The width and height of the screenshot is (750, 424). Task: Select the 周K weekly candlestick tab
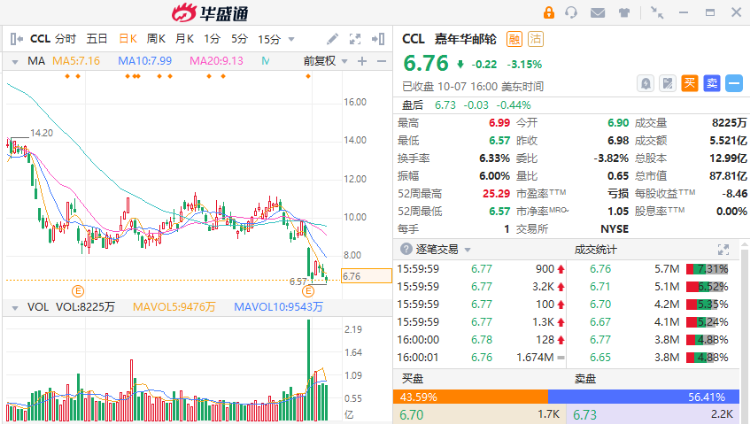(156, 39)
